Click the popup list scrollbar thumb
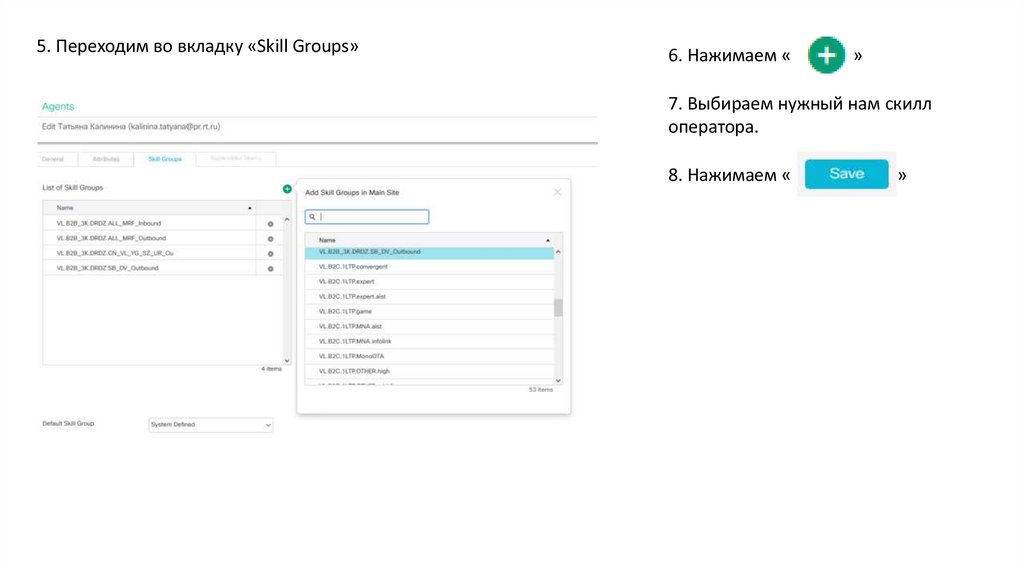This screenshot has width=1024, height=574. point(558,308)
